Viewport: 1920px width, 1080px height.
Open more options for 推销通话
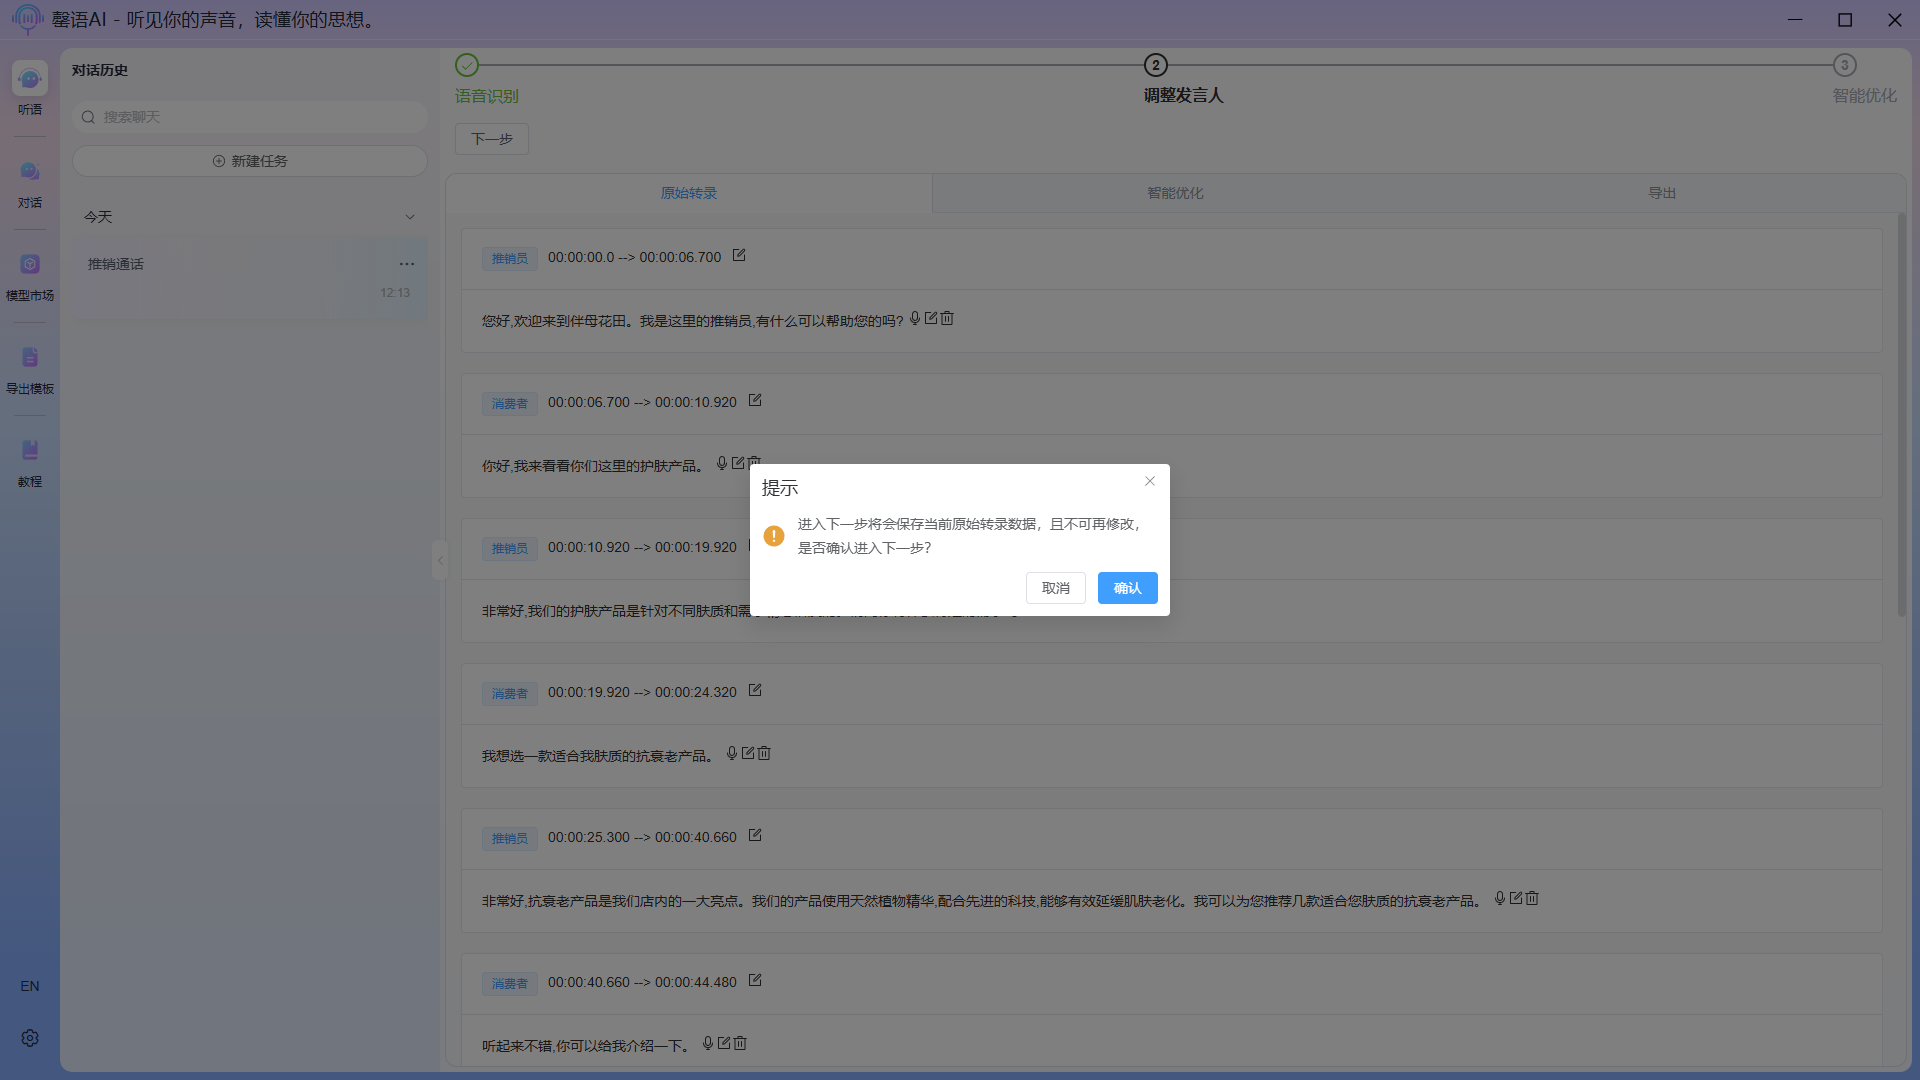tap(407, 264)
